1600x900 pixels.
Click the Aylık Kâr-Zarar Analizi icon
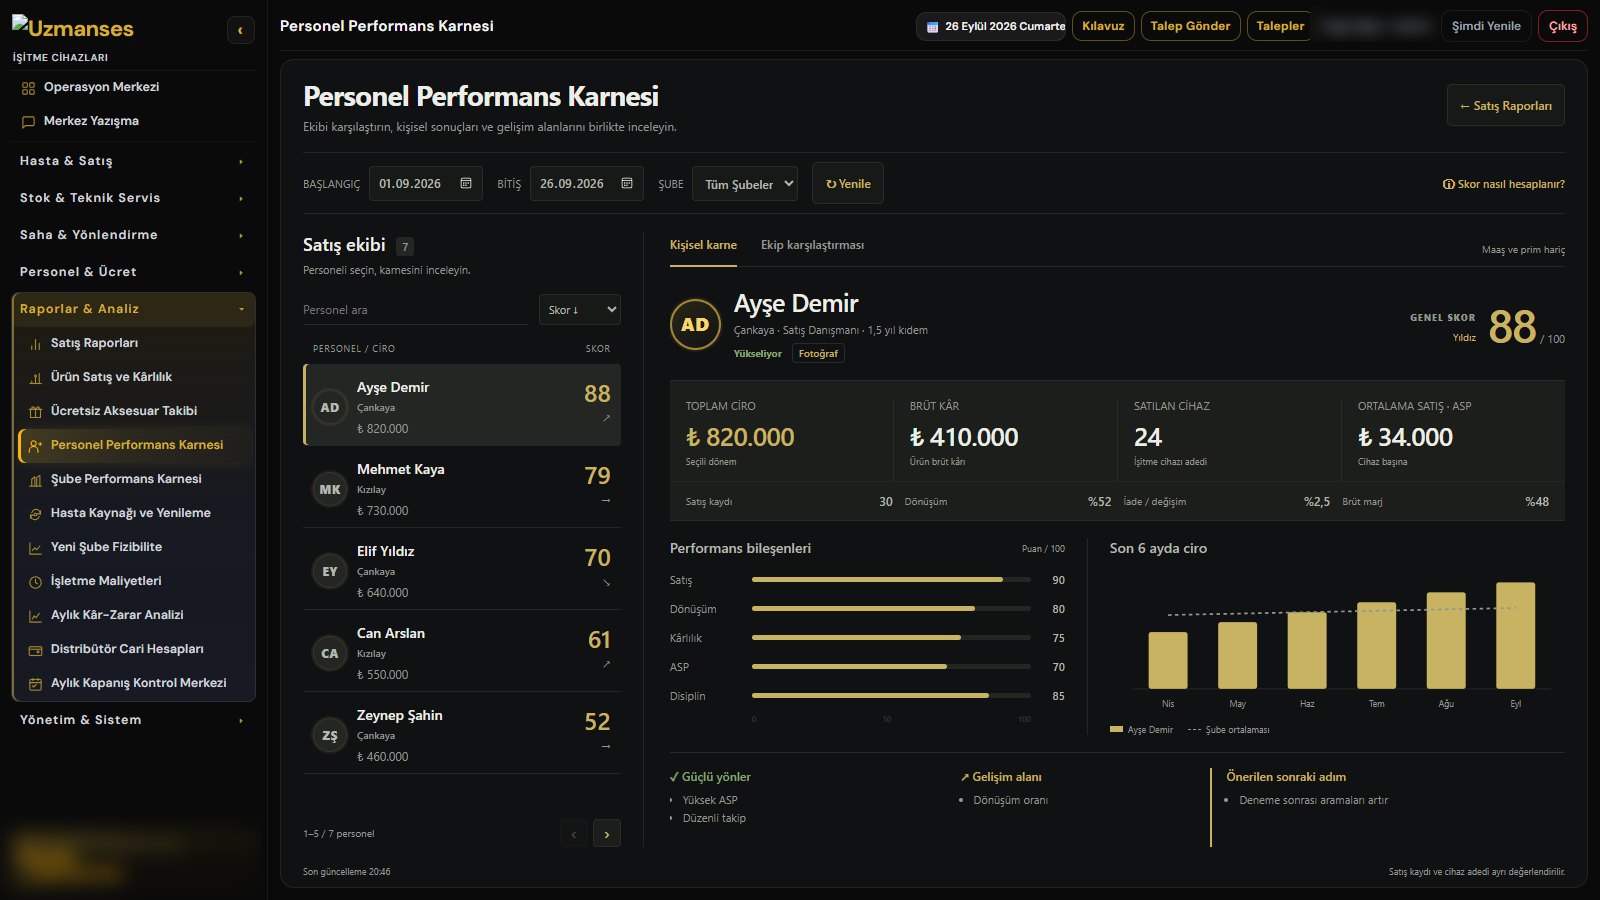[x=35, y=616]
